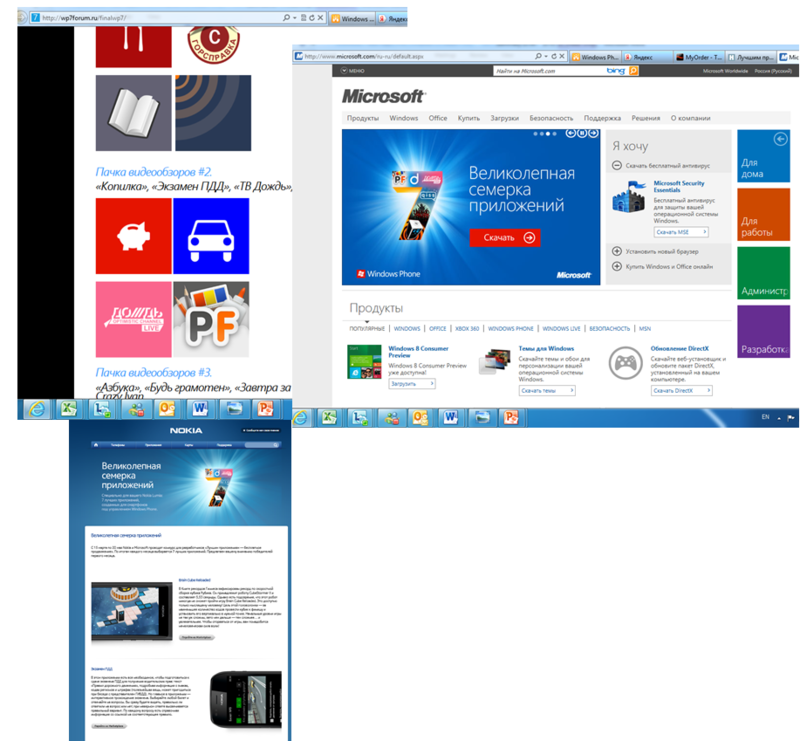Open Поддержка menu on Microsoft.com
This screenshot has height=741, width=800.
click(602, 118)
